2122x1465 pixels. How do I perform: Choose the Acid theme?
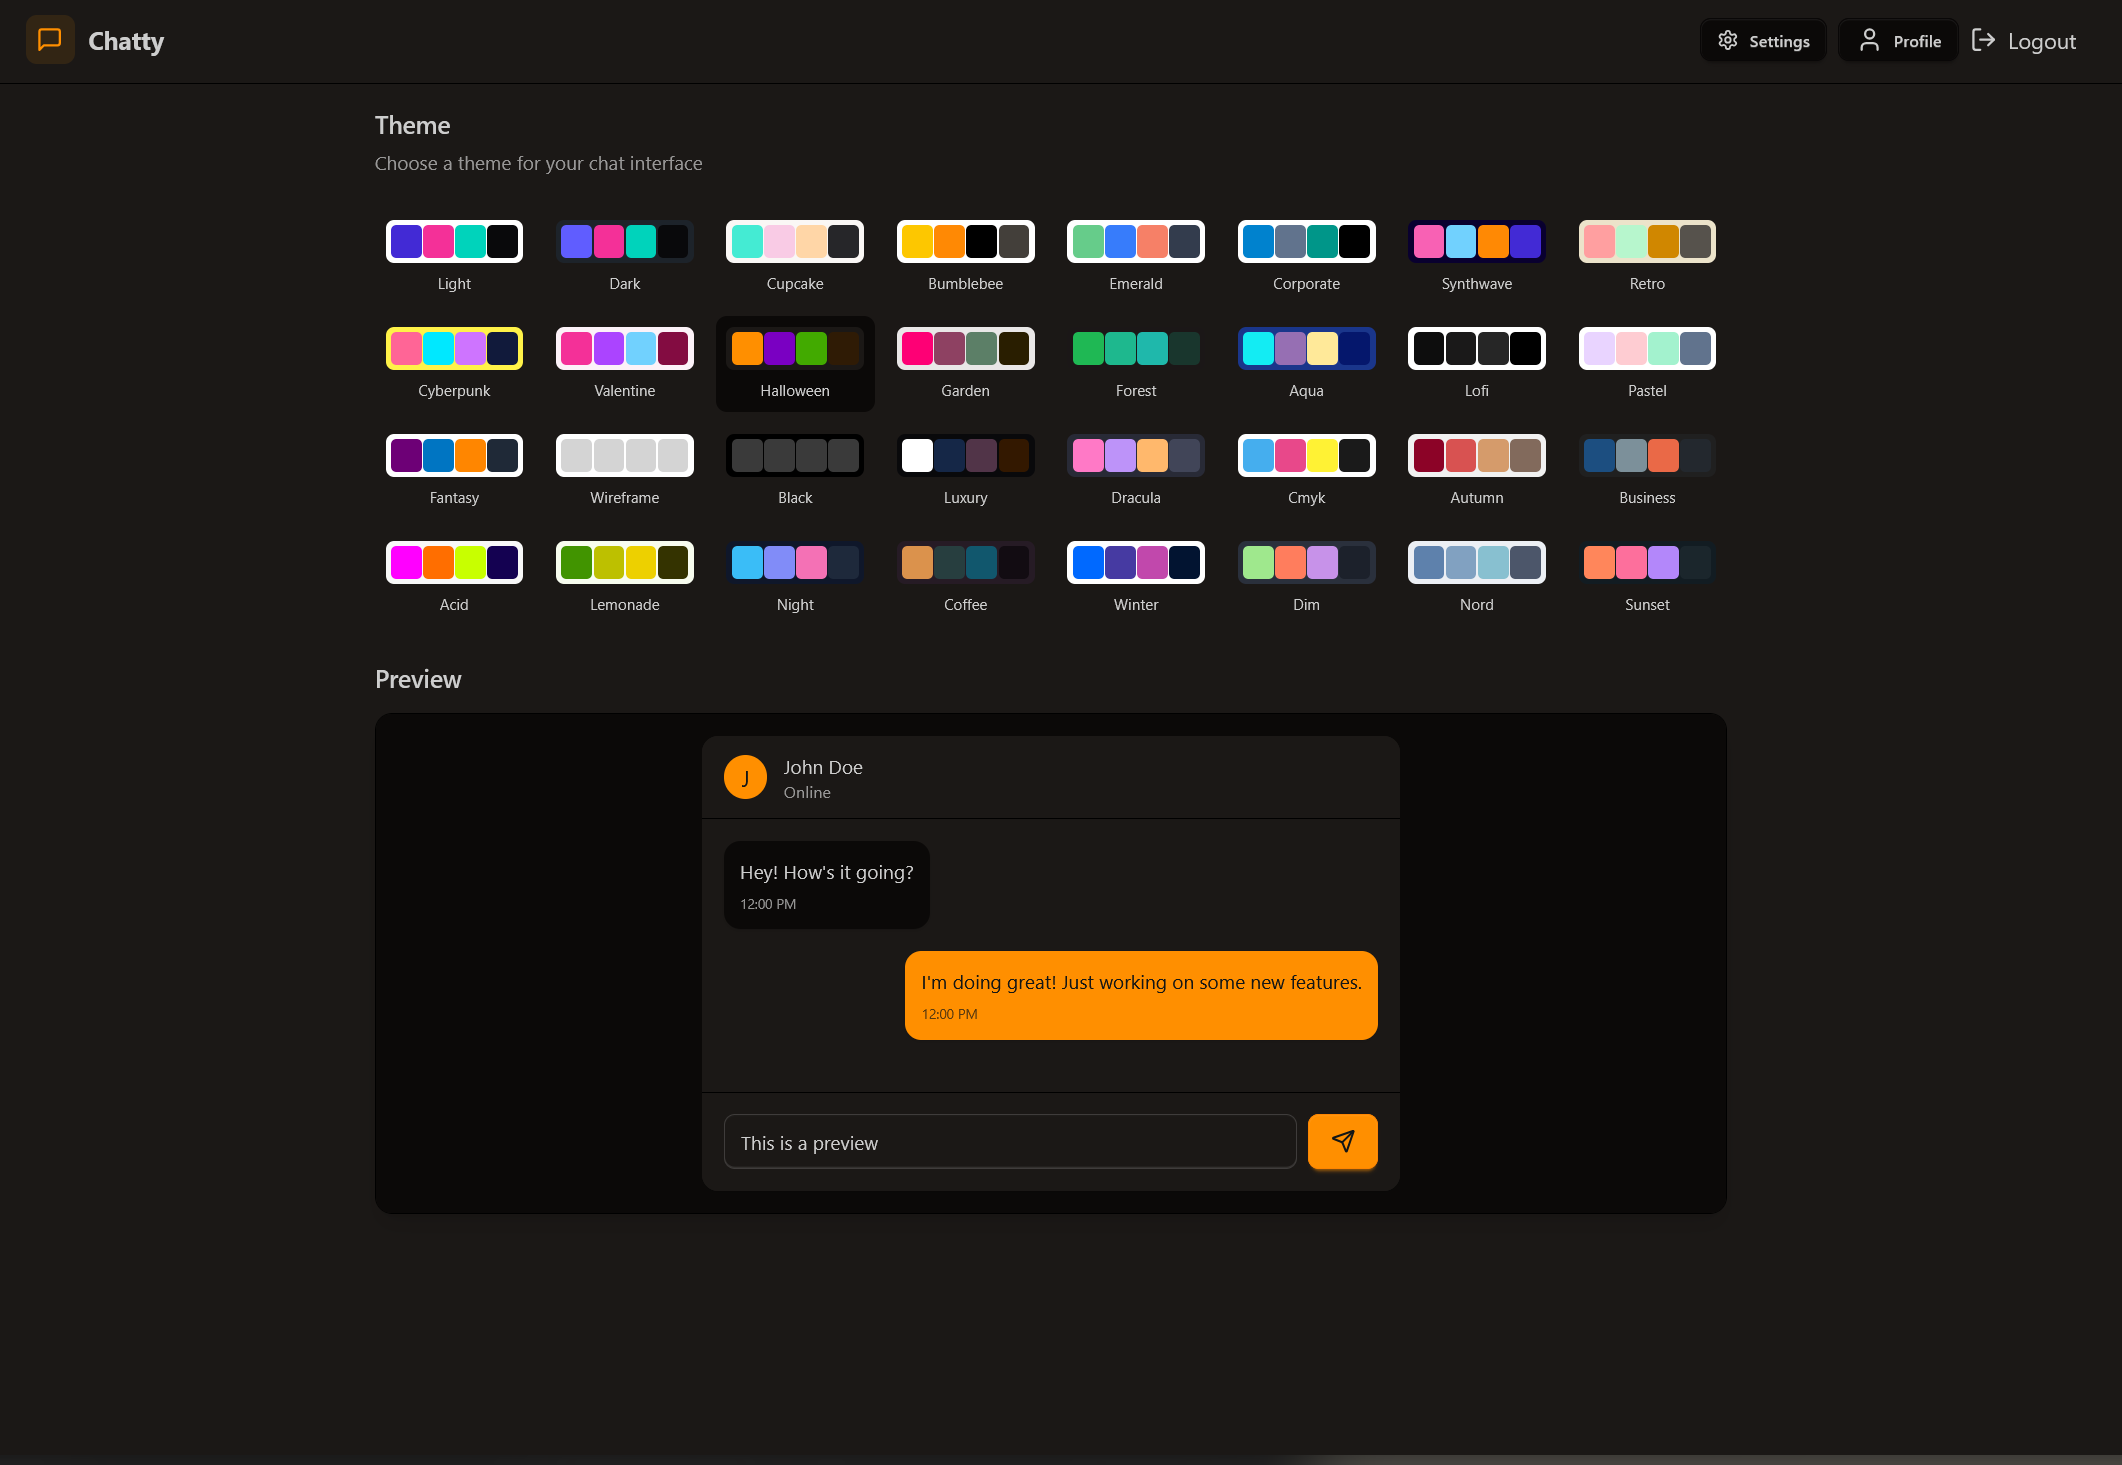[454, 577]
